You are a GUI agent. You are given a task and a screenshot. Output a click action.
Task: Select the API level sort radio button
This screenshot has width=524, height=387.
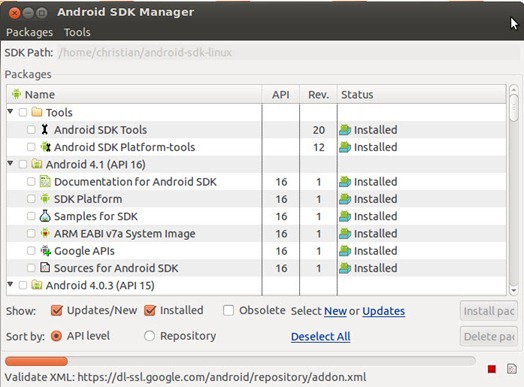pyautogui.click(x=56, y=336)
